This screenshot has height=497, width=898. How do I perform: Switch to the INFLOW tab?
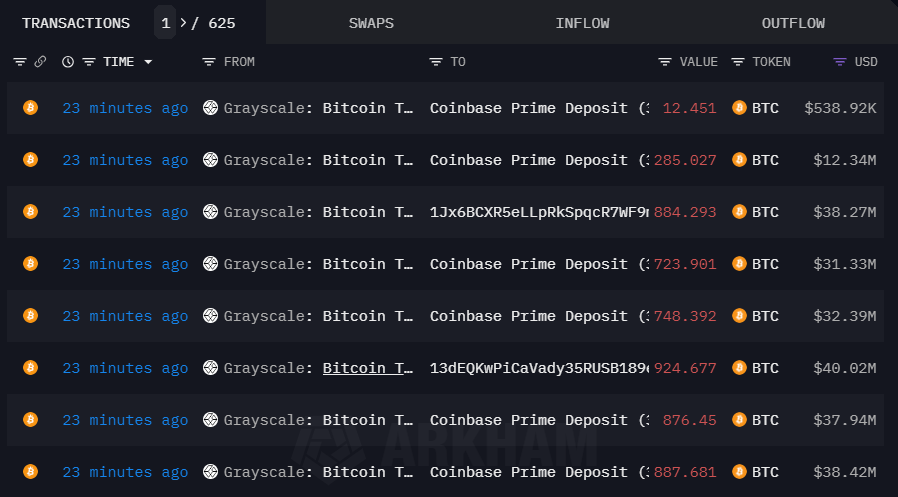582,23
